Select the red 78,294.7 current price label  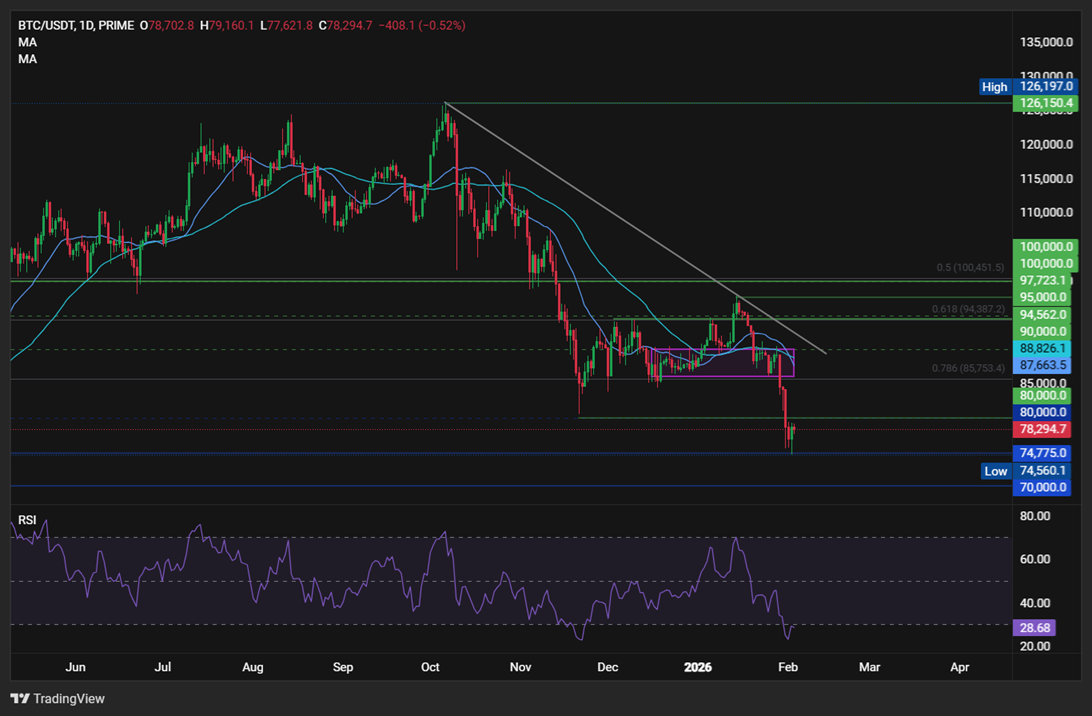(1045, 429)
